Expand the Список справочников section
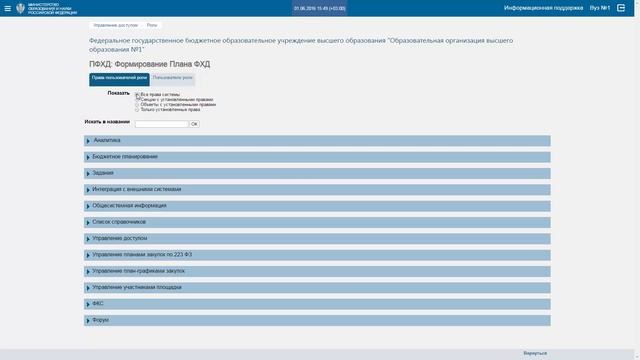This screenshot has height=360, width=640. (x=317, y=222)
